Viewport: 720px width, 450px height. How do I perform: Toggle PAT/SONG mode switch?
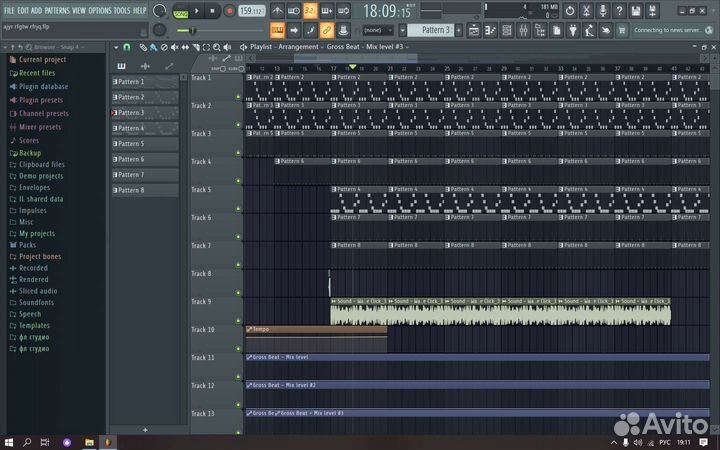pos(180,11)
